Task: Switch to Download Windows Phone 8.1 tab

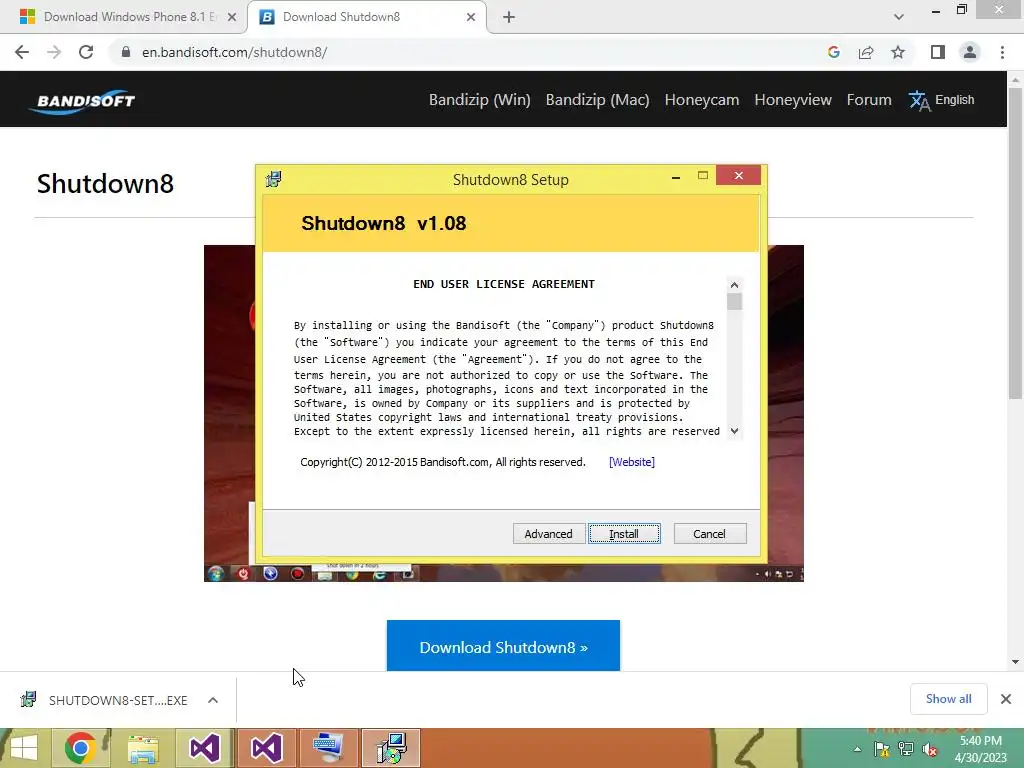Action: pos(124,17)
